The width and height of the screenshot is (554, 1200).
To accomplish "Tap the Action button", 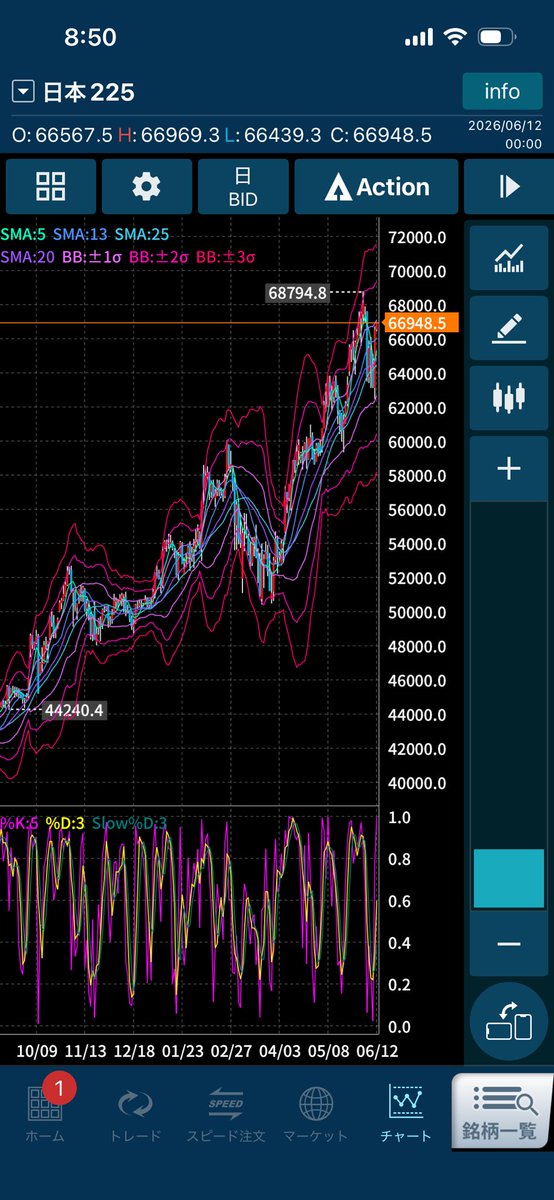I will click(x=377, y=186).
